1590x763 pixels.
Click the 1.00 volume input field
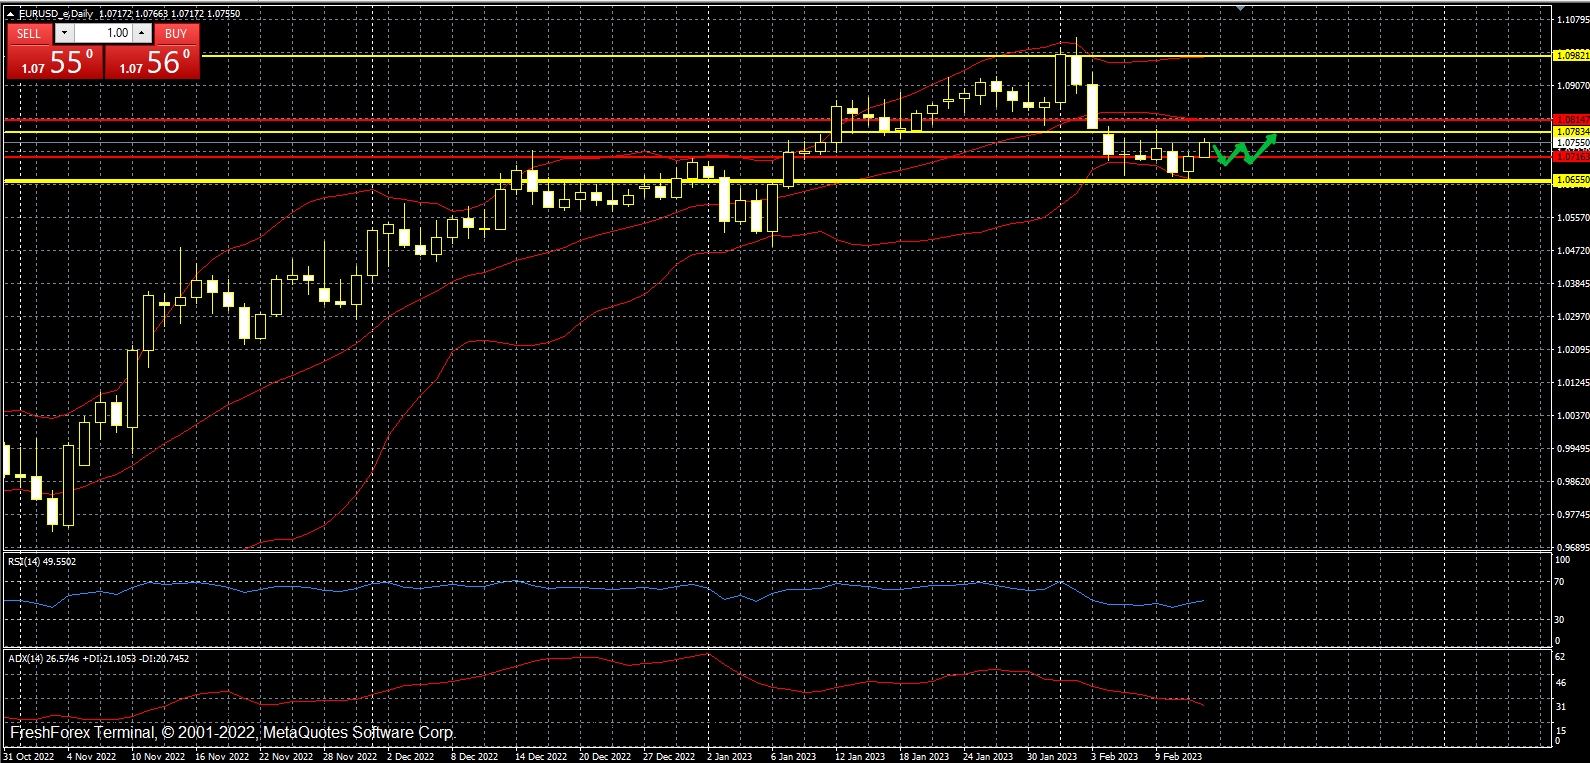(104, 33)
